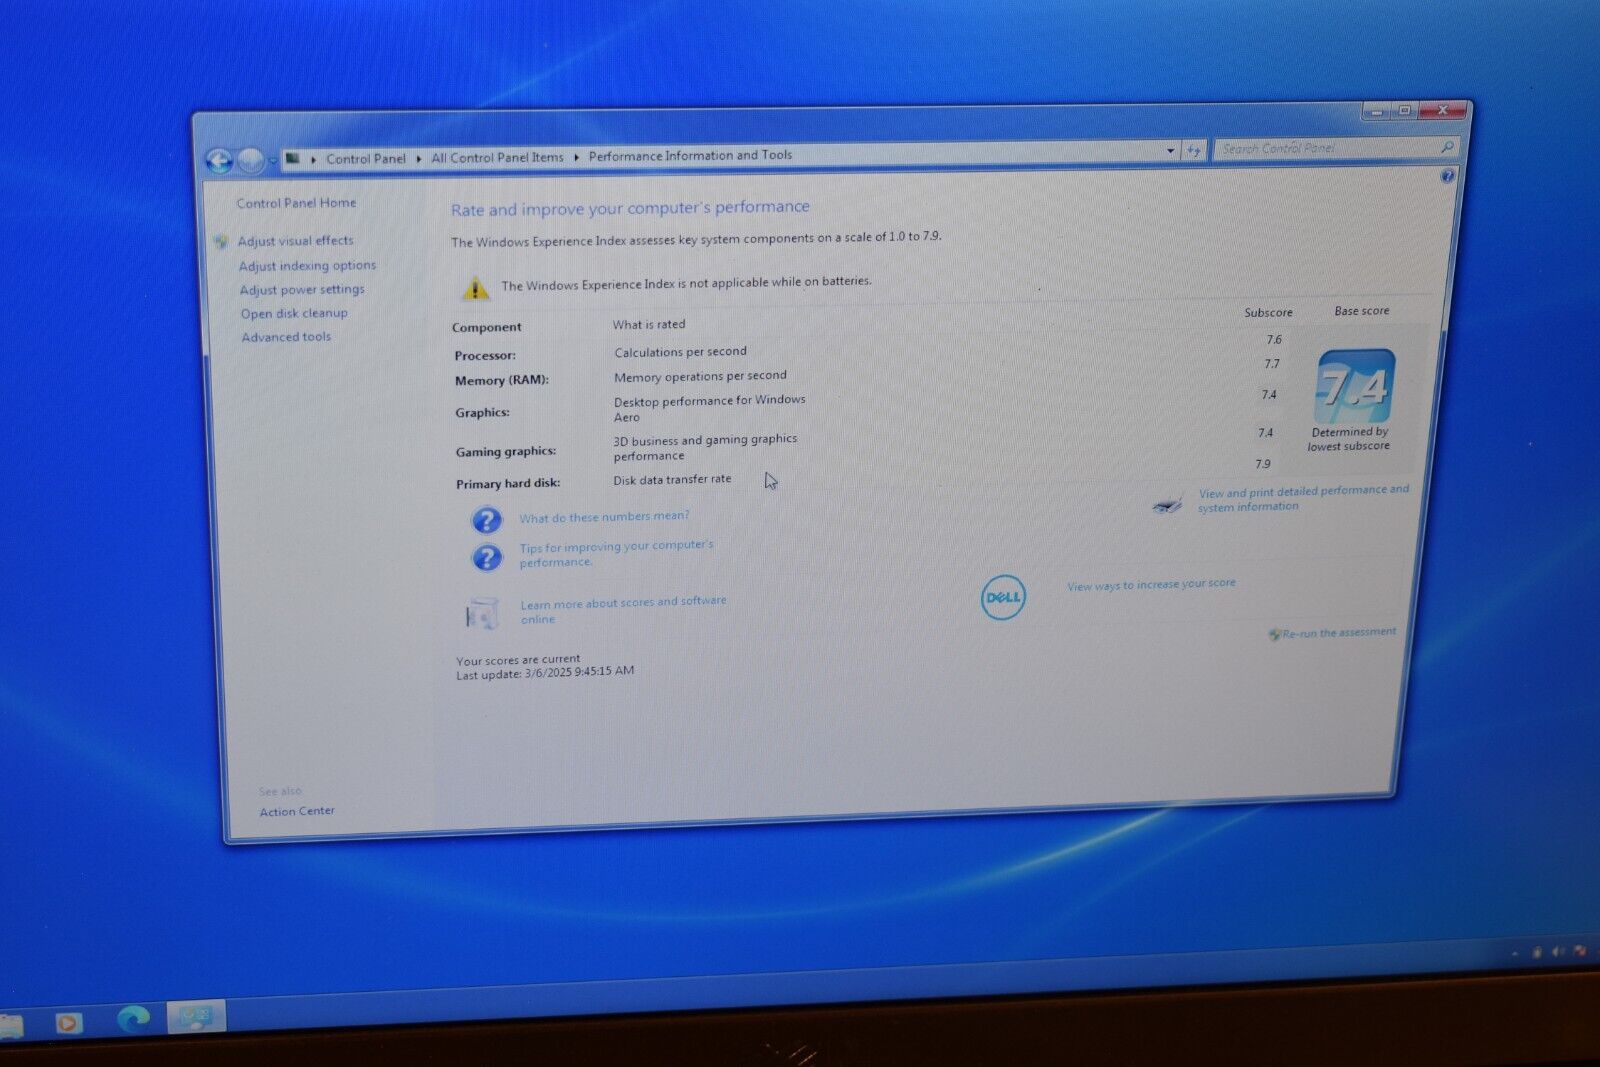Click the warning icon beside battery notice
The height and width of the screenshot is (1067, 1600).
tap(474, 289)
